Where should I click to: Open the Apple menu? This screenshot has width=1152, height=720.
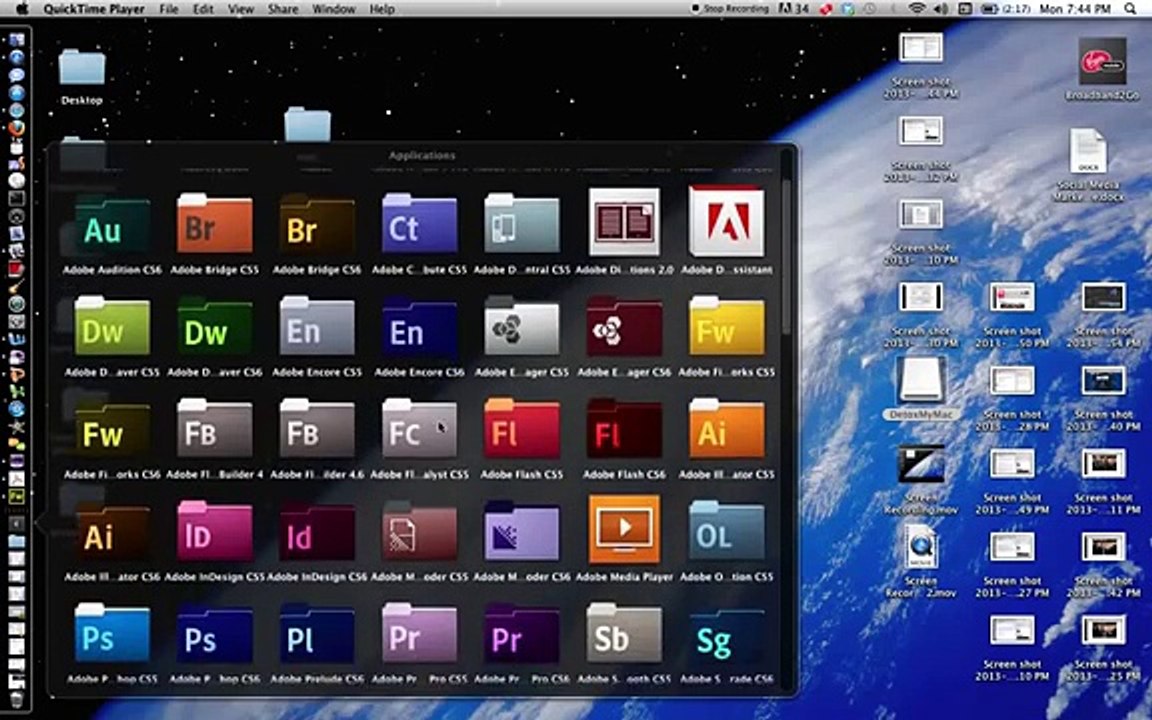(x=22, y=9)
